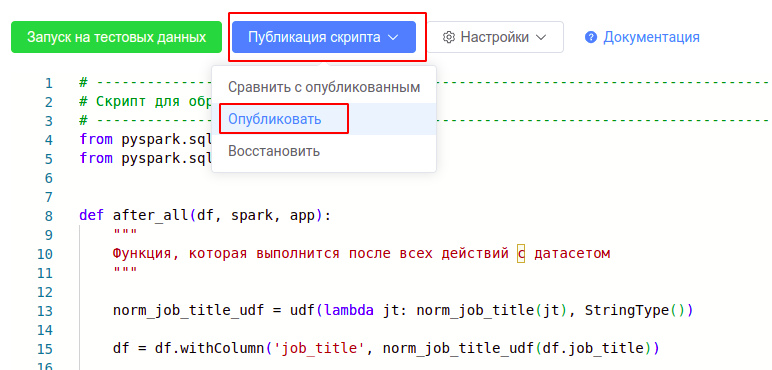Click the Настройки button label
Image resolution: width=772 pixels, height=370 pixels.
495,37
